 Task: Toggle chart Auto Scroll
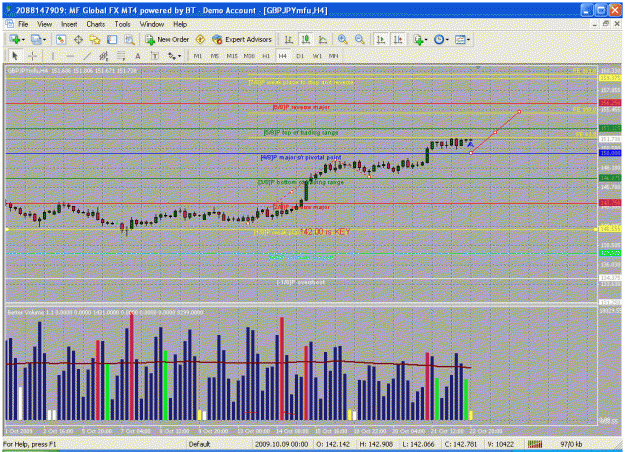pos(381,39)
